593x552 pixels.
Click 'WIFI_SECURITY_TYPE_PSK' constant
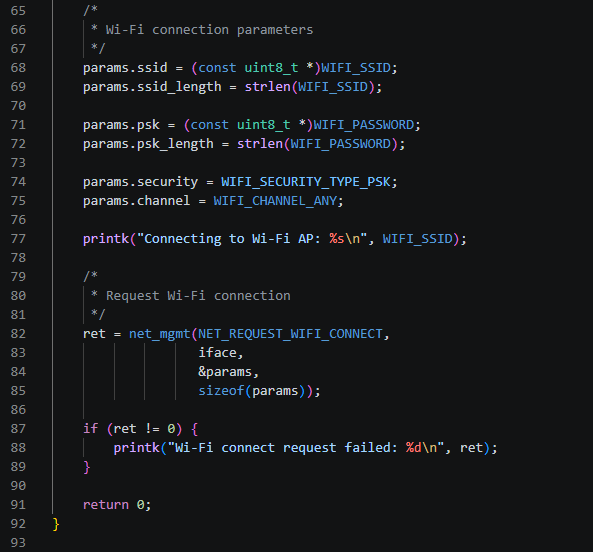click(306, 182)
